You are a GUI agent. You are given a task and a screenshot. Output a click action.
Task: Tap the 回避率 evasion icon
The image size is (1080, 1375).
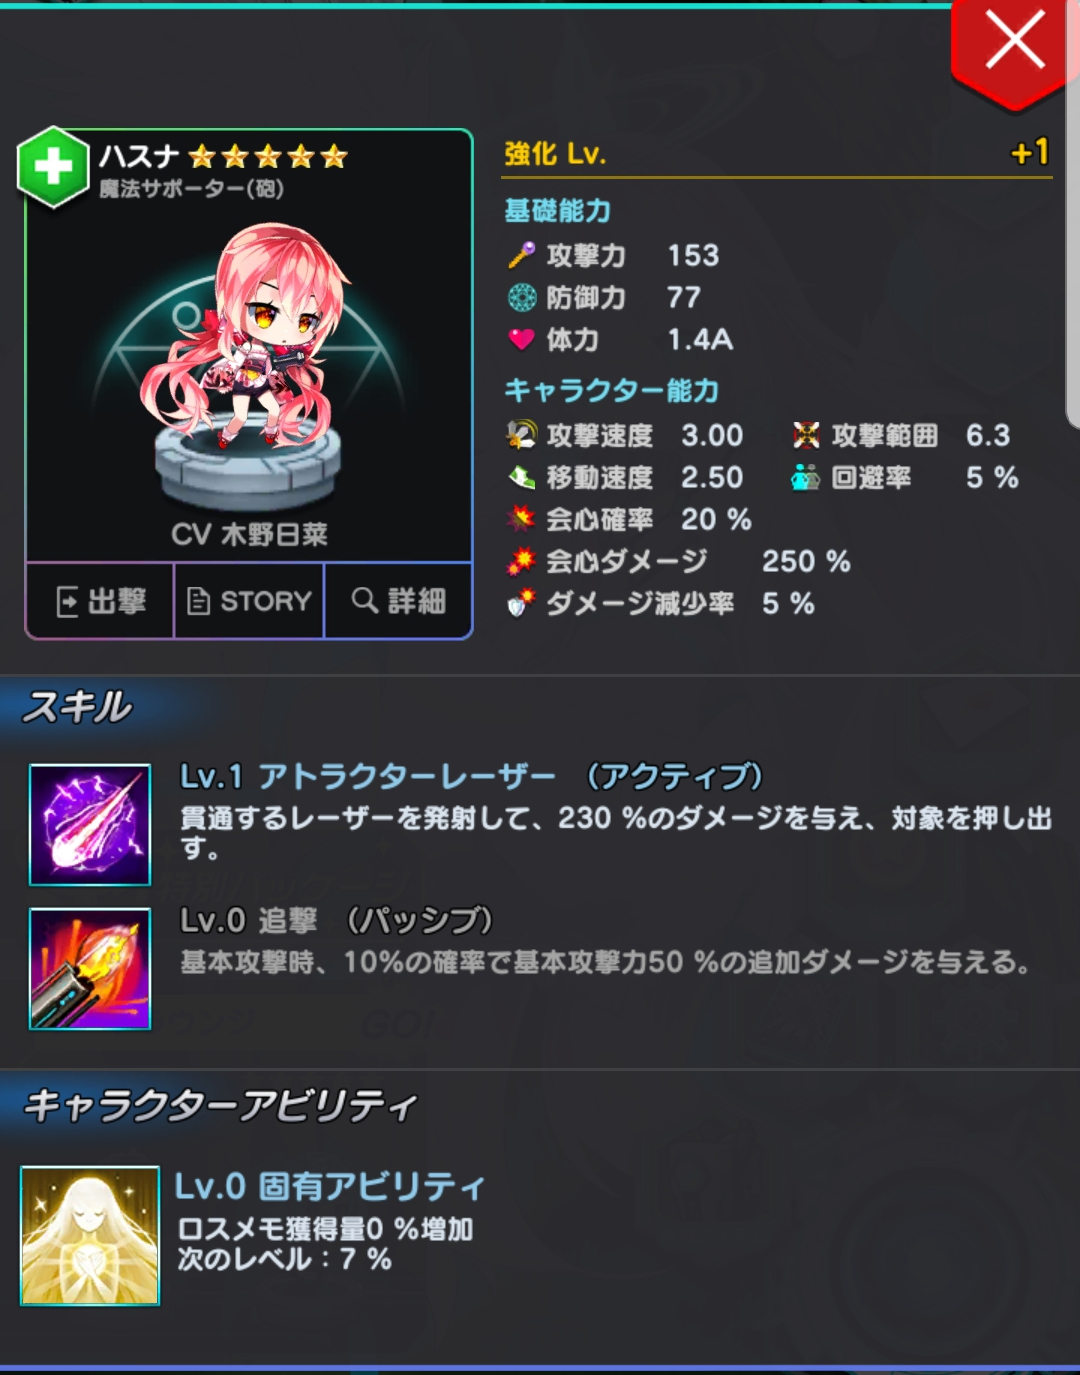tap(806, 478)
